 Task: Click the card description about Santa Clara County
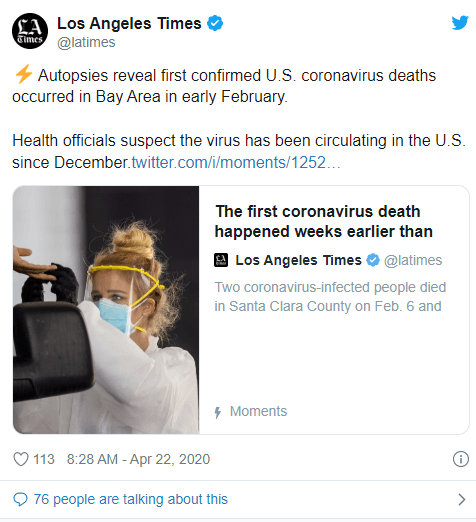(330, 297)
